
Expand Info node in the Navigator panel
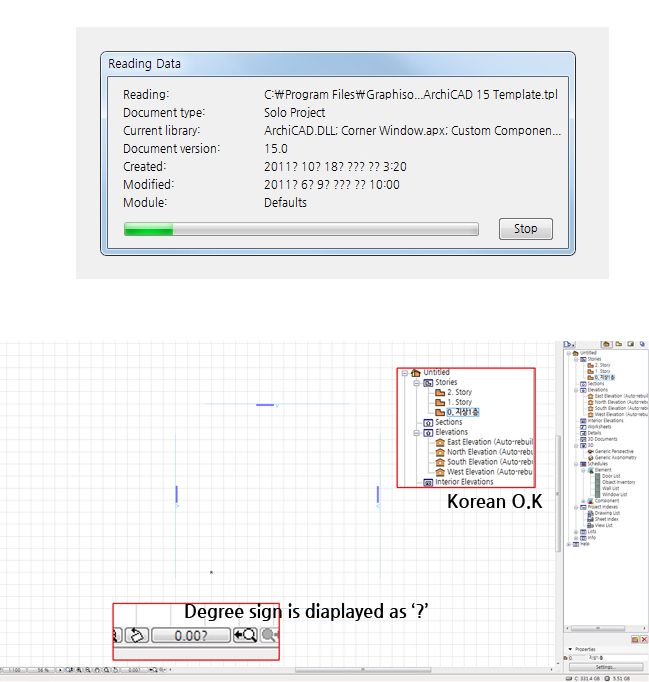(x=576, y=538)
